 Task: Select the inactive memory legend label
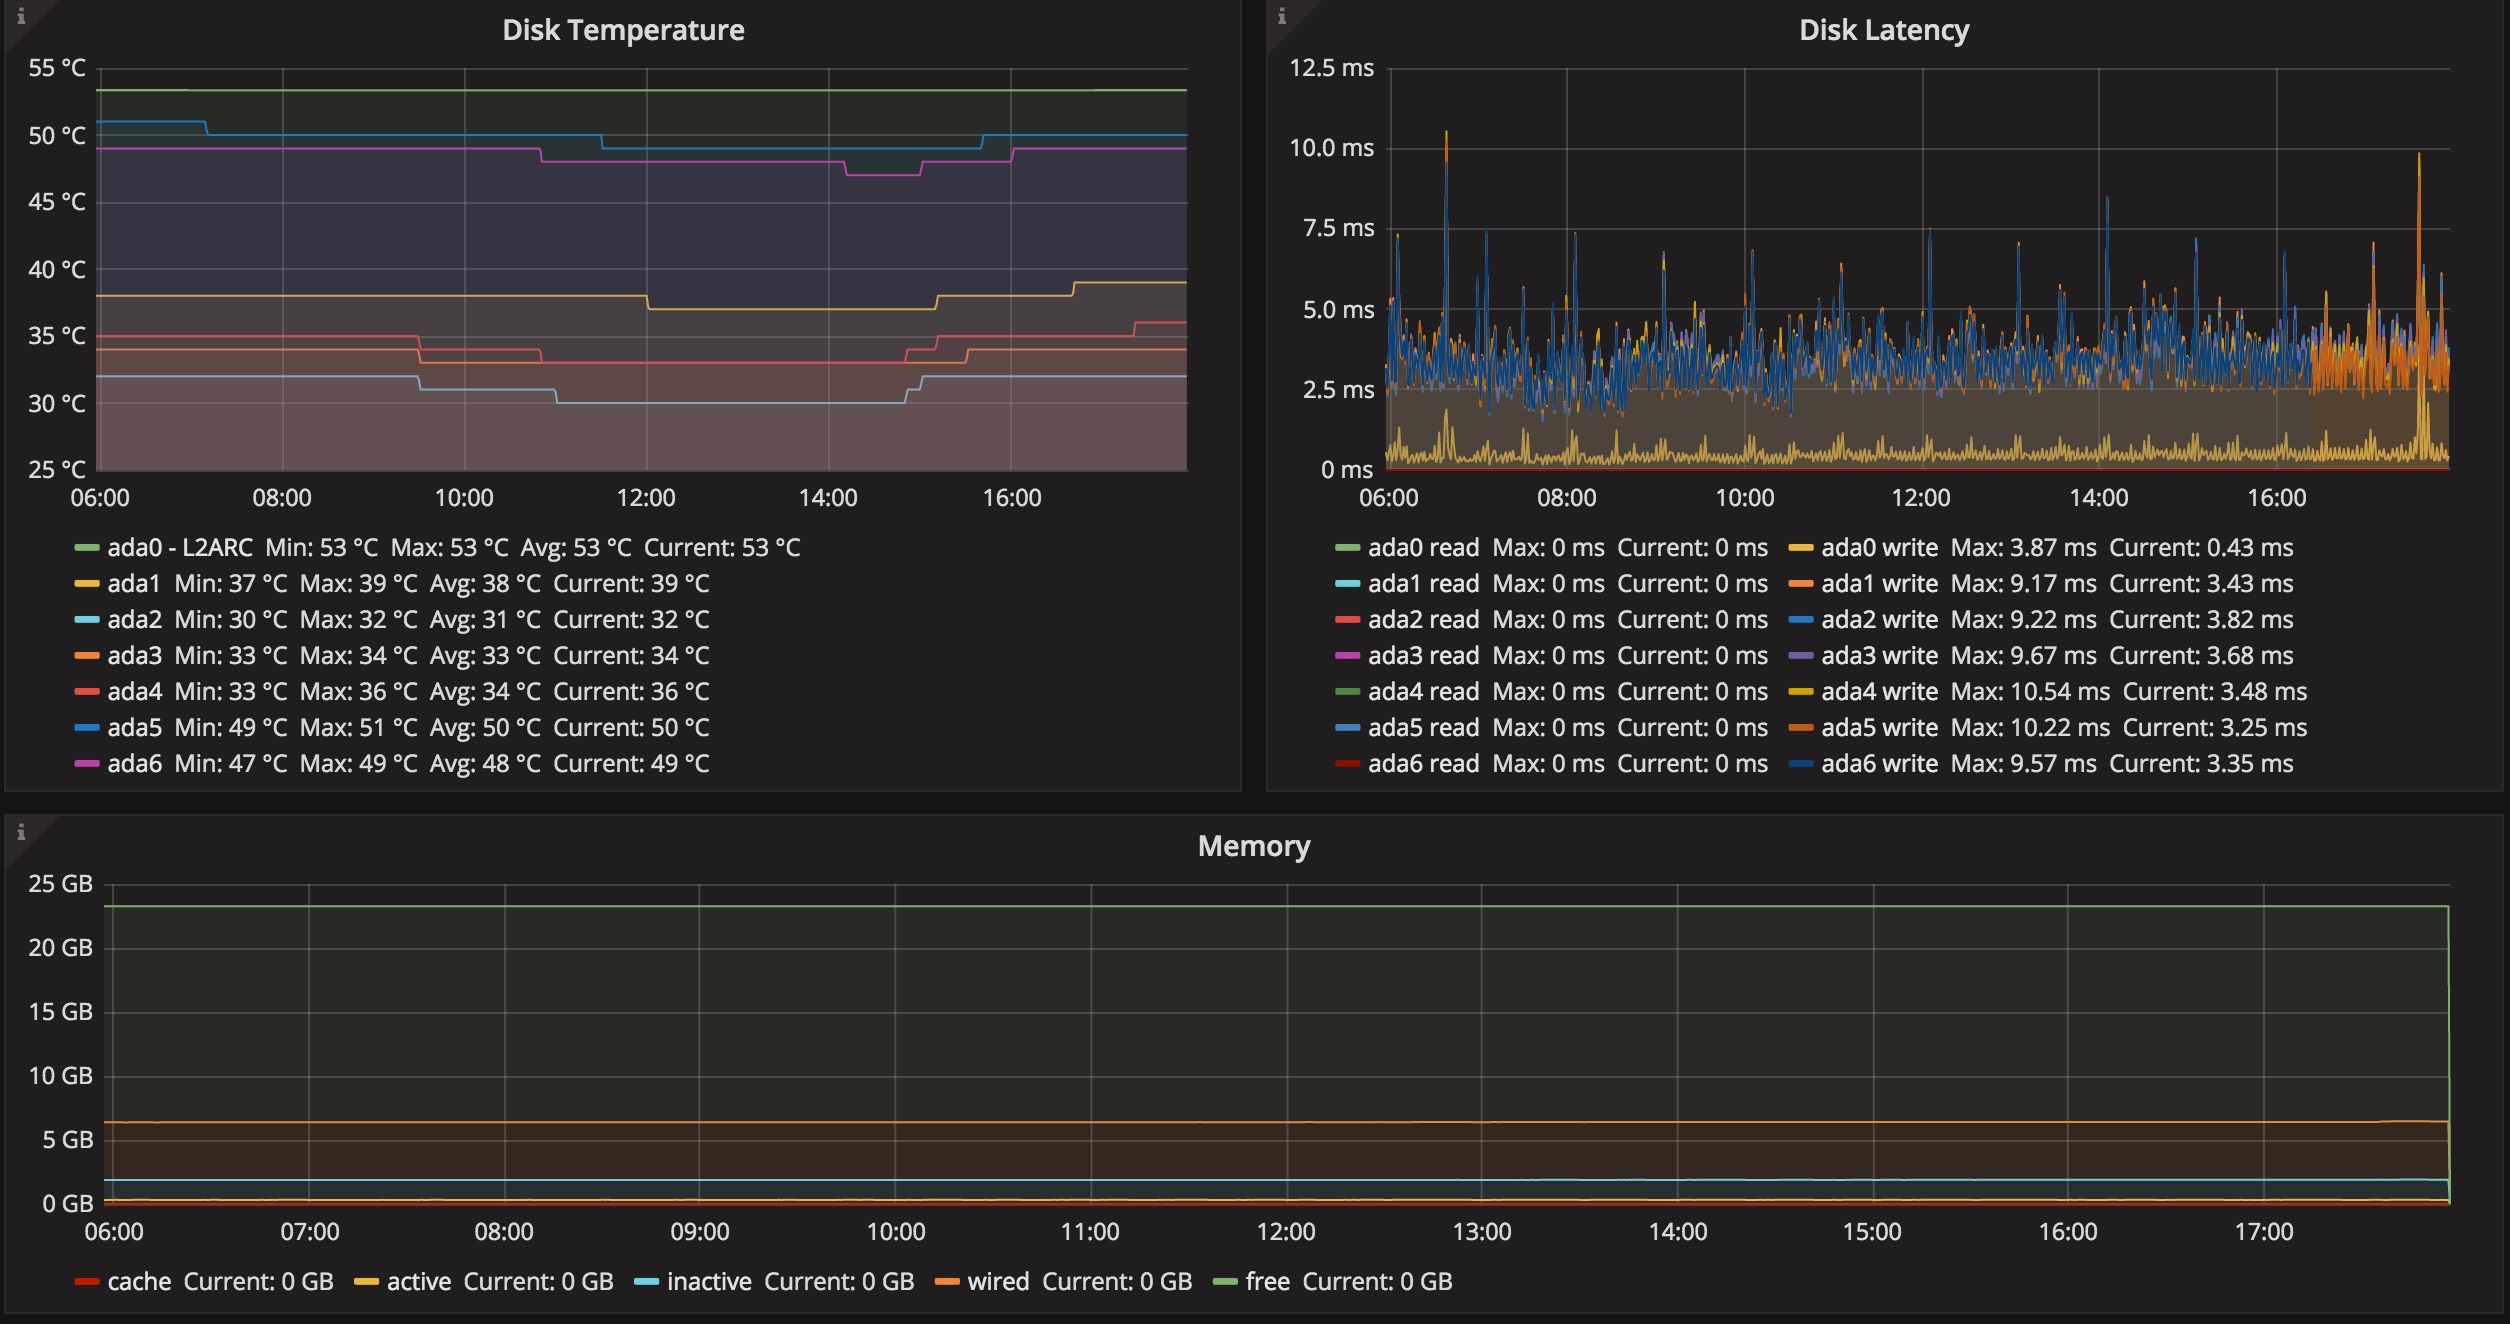click(x=709, y=1282)
